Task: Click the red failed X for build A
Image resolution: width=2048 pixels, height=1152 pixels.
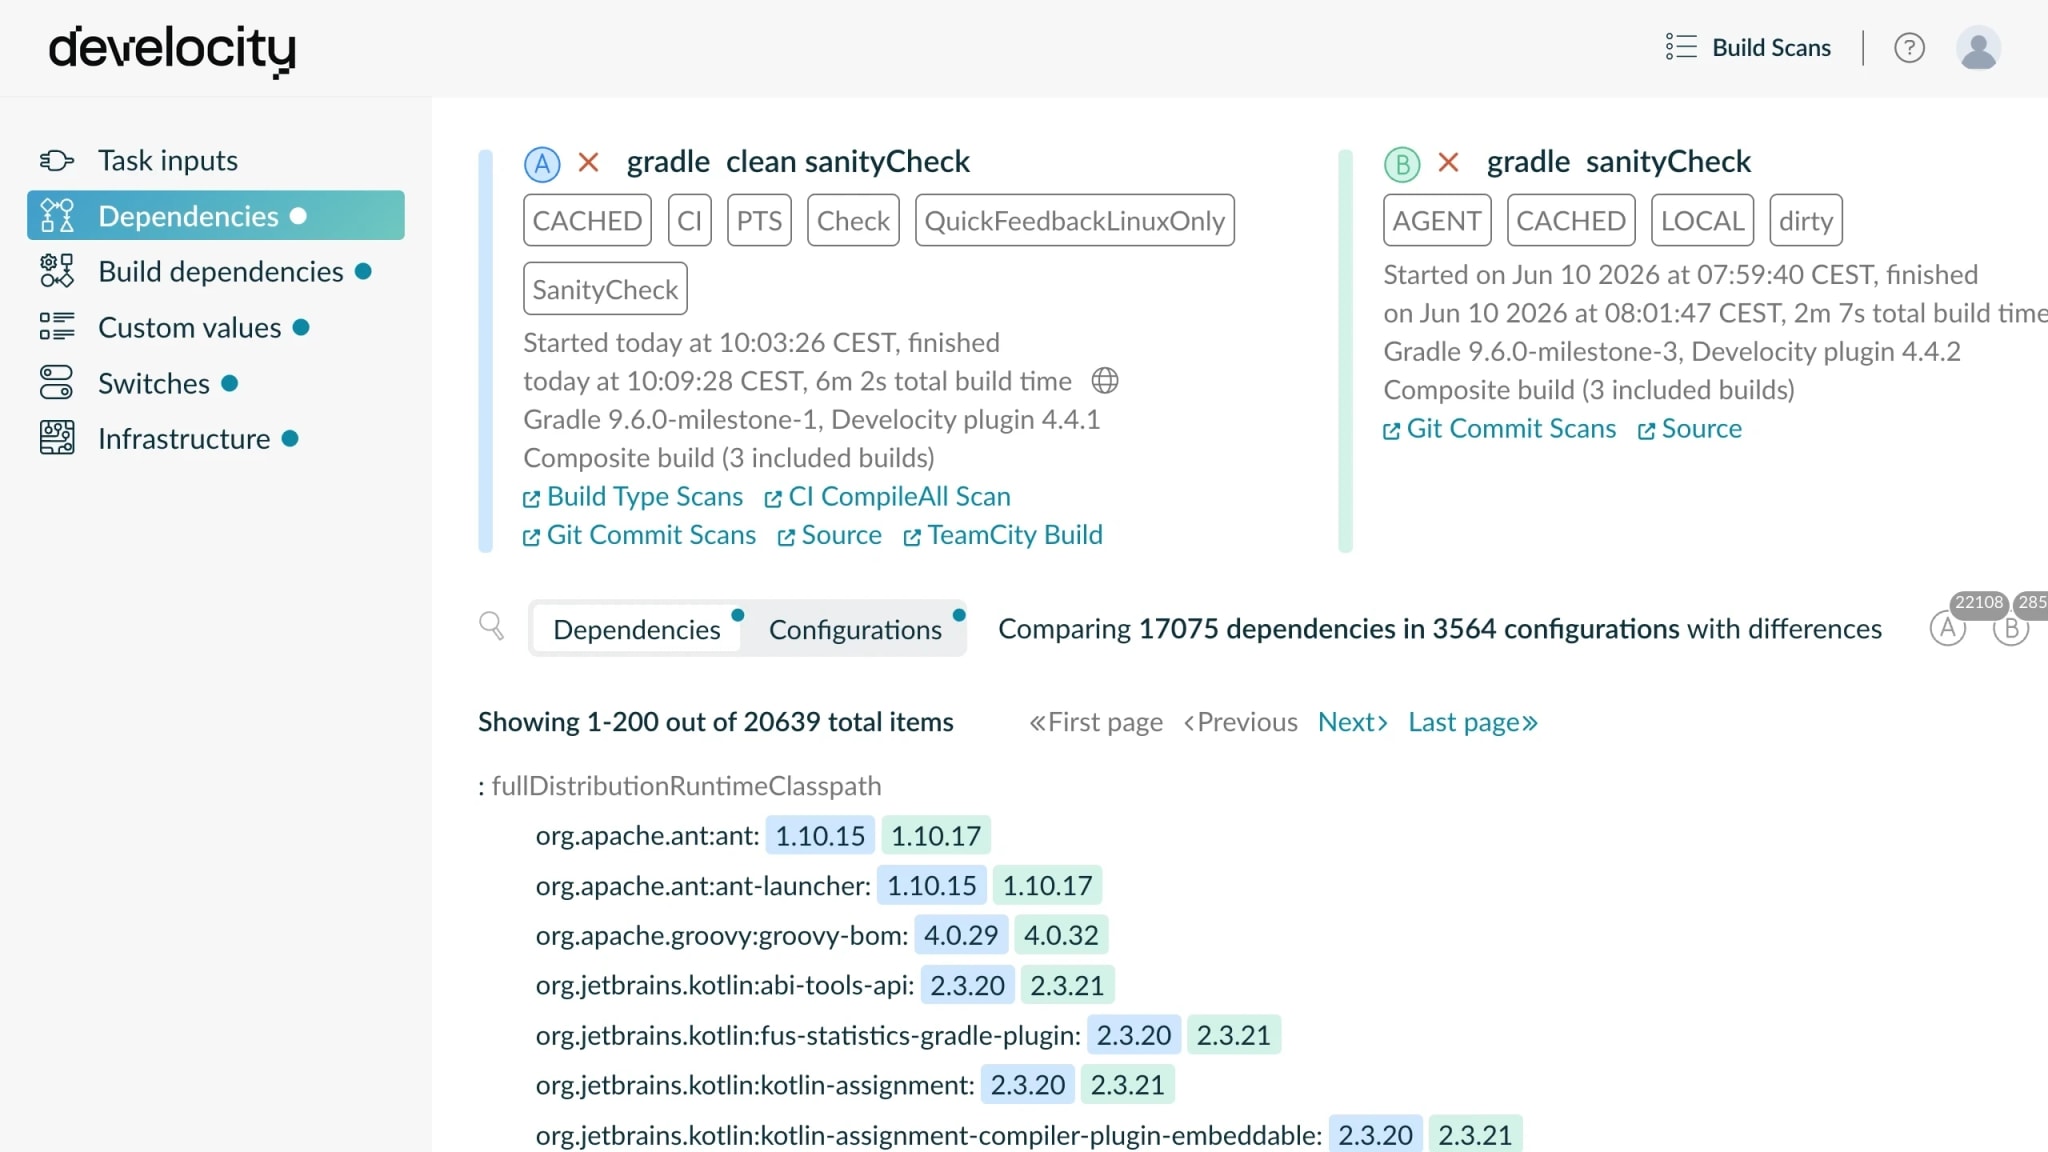Action: (x=589, y=162)
